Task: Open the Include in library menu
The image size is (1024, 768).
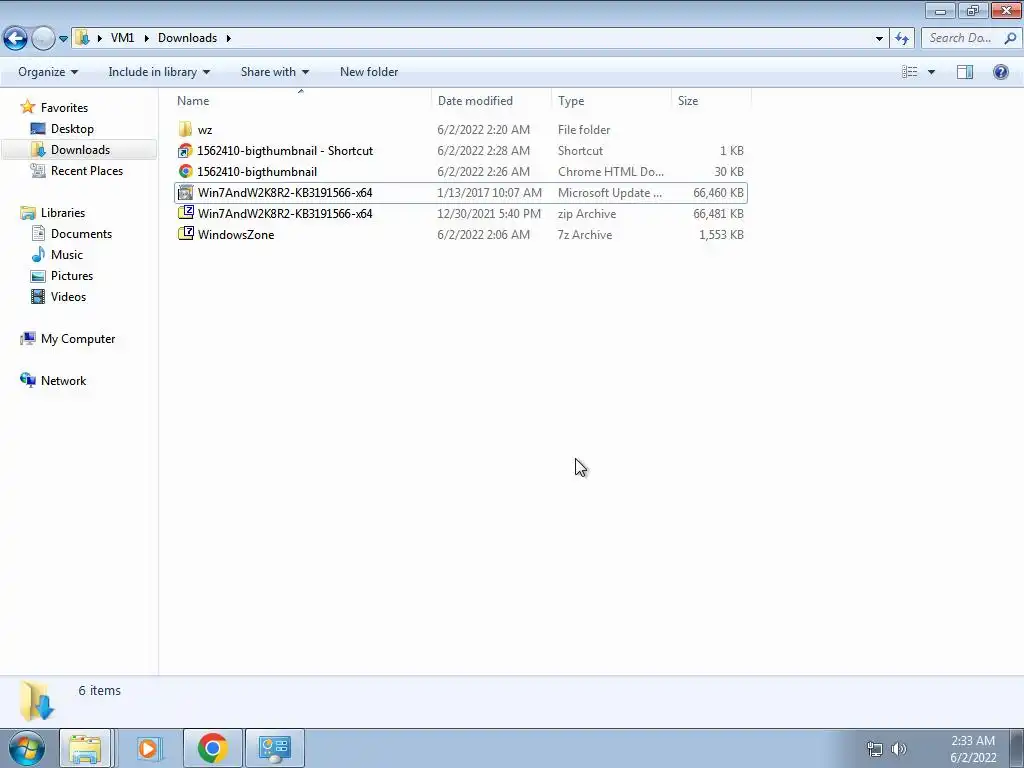Action: coord(159,72)
